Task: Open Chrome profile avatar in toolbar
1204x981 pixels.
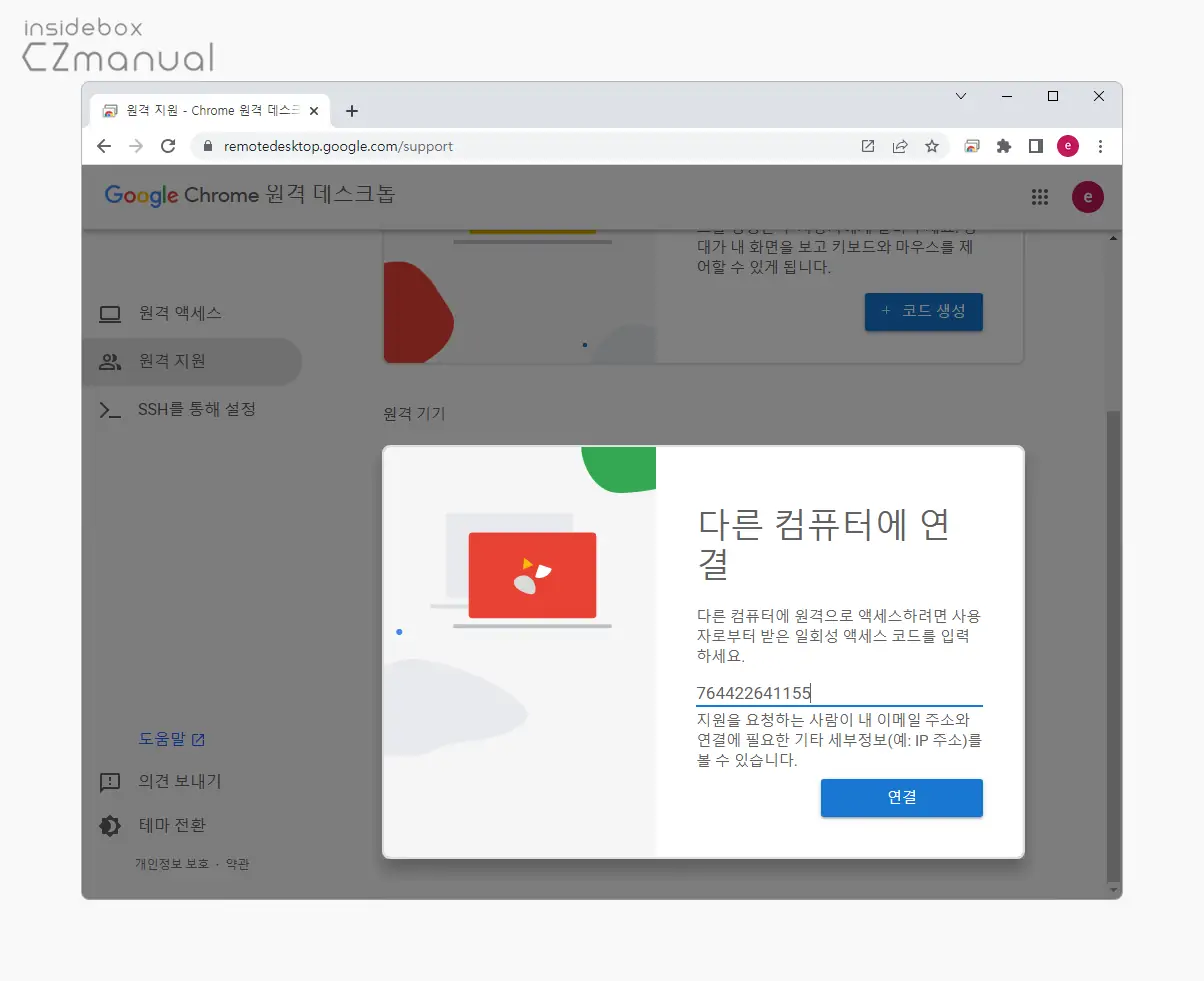Action: coord(1068,146)
